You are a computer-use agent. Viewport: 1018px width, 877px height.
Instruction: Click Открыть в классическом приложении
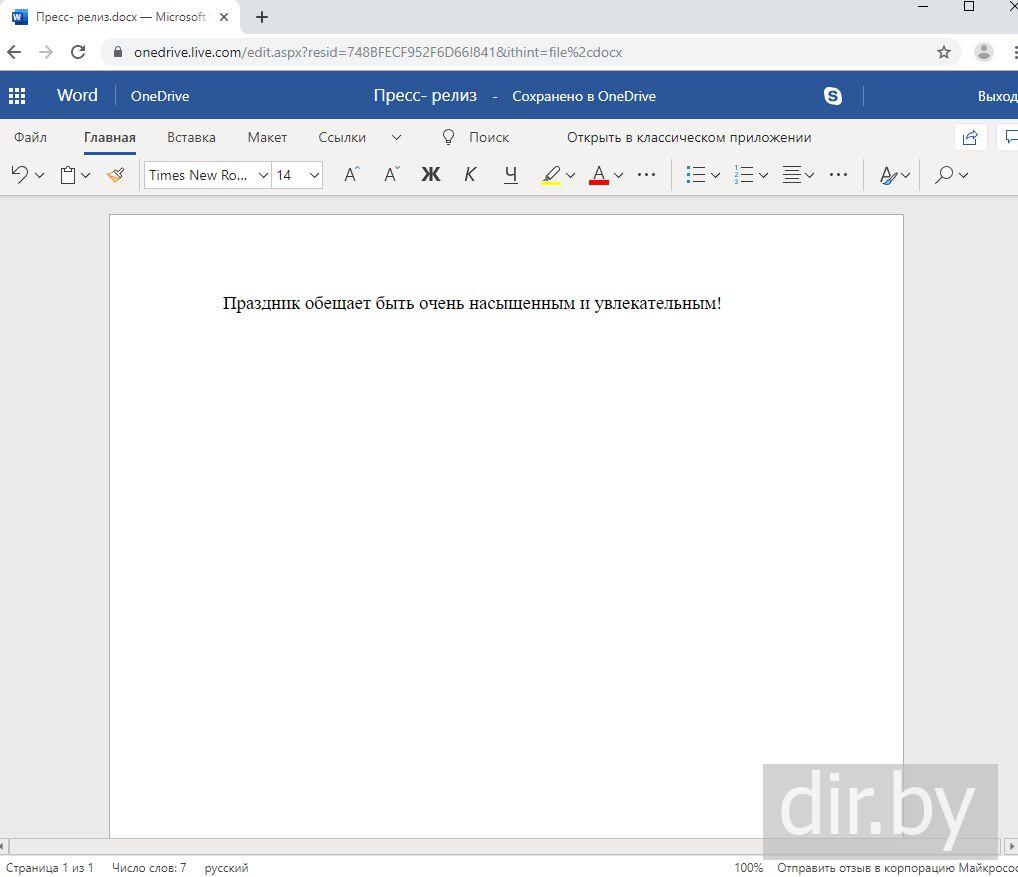688,137
